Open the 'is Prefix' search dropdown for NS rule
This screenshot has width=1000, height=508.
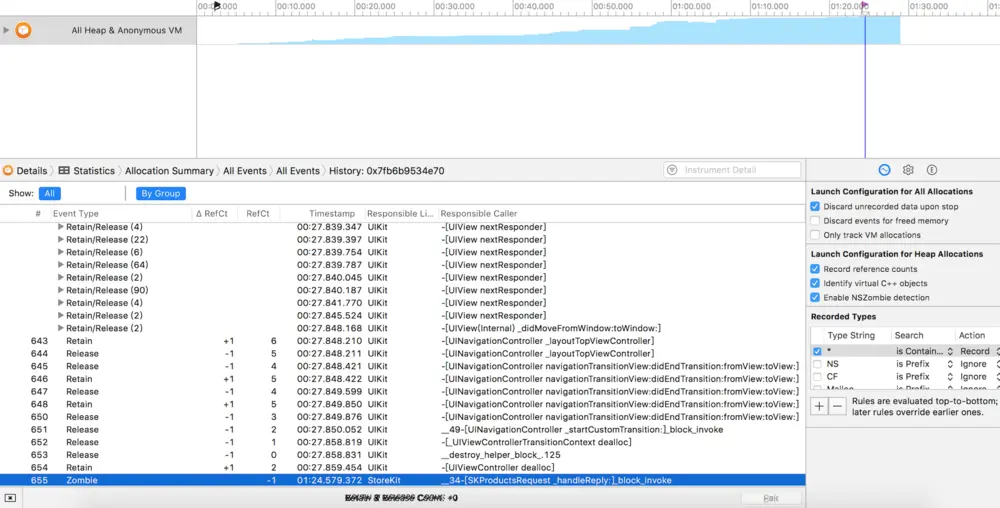pos(924,364)
